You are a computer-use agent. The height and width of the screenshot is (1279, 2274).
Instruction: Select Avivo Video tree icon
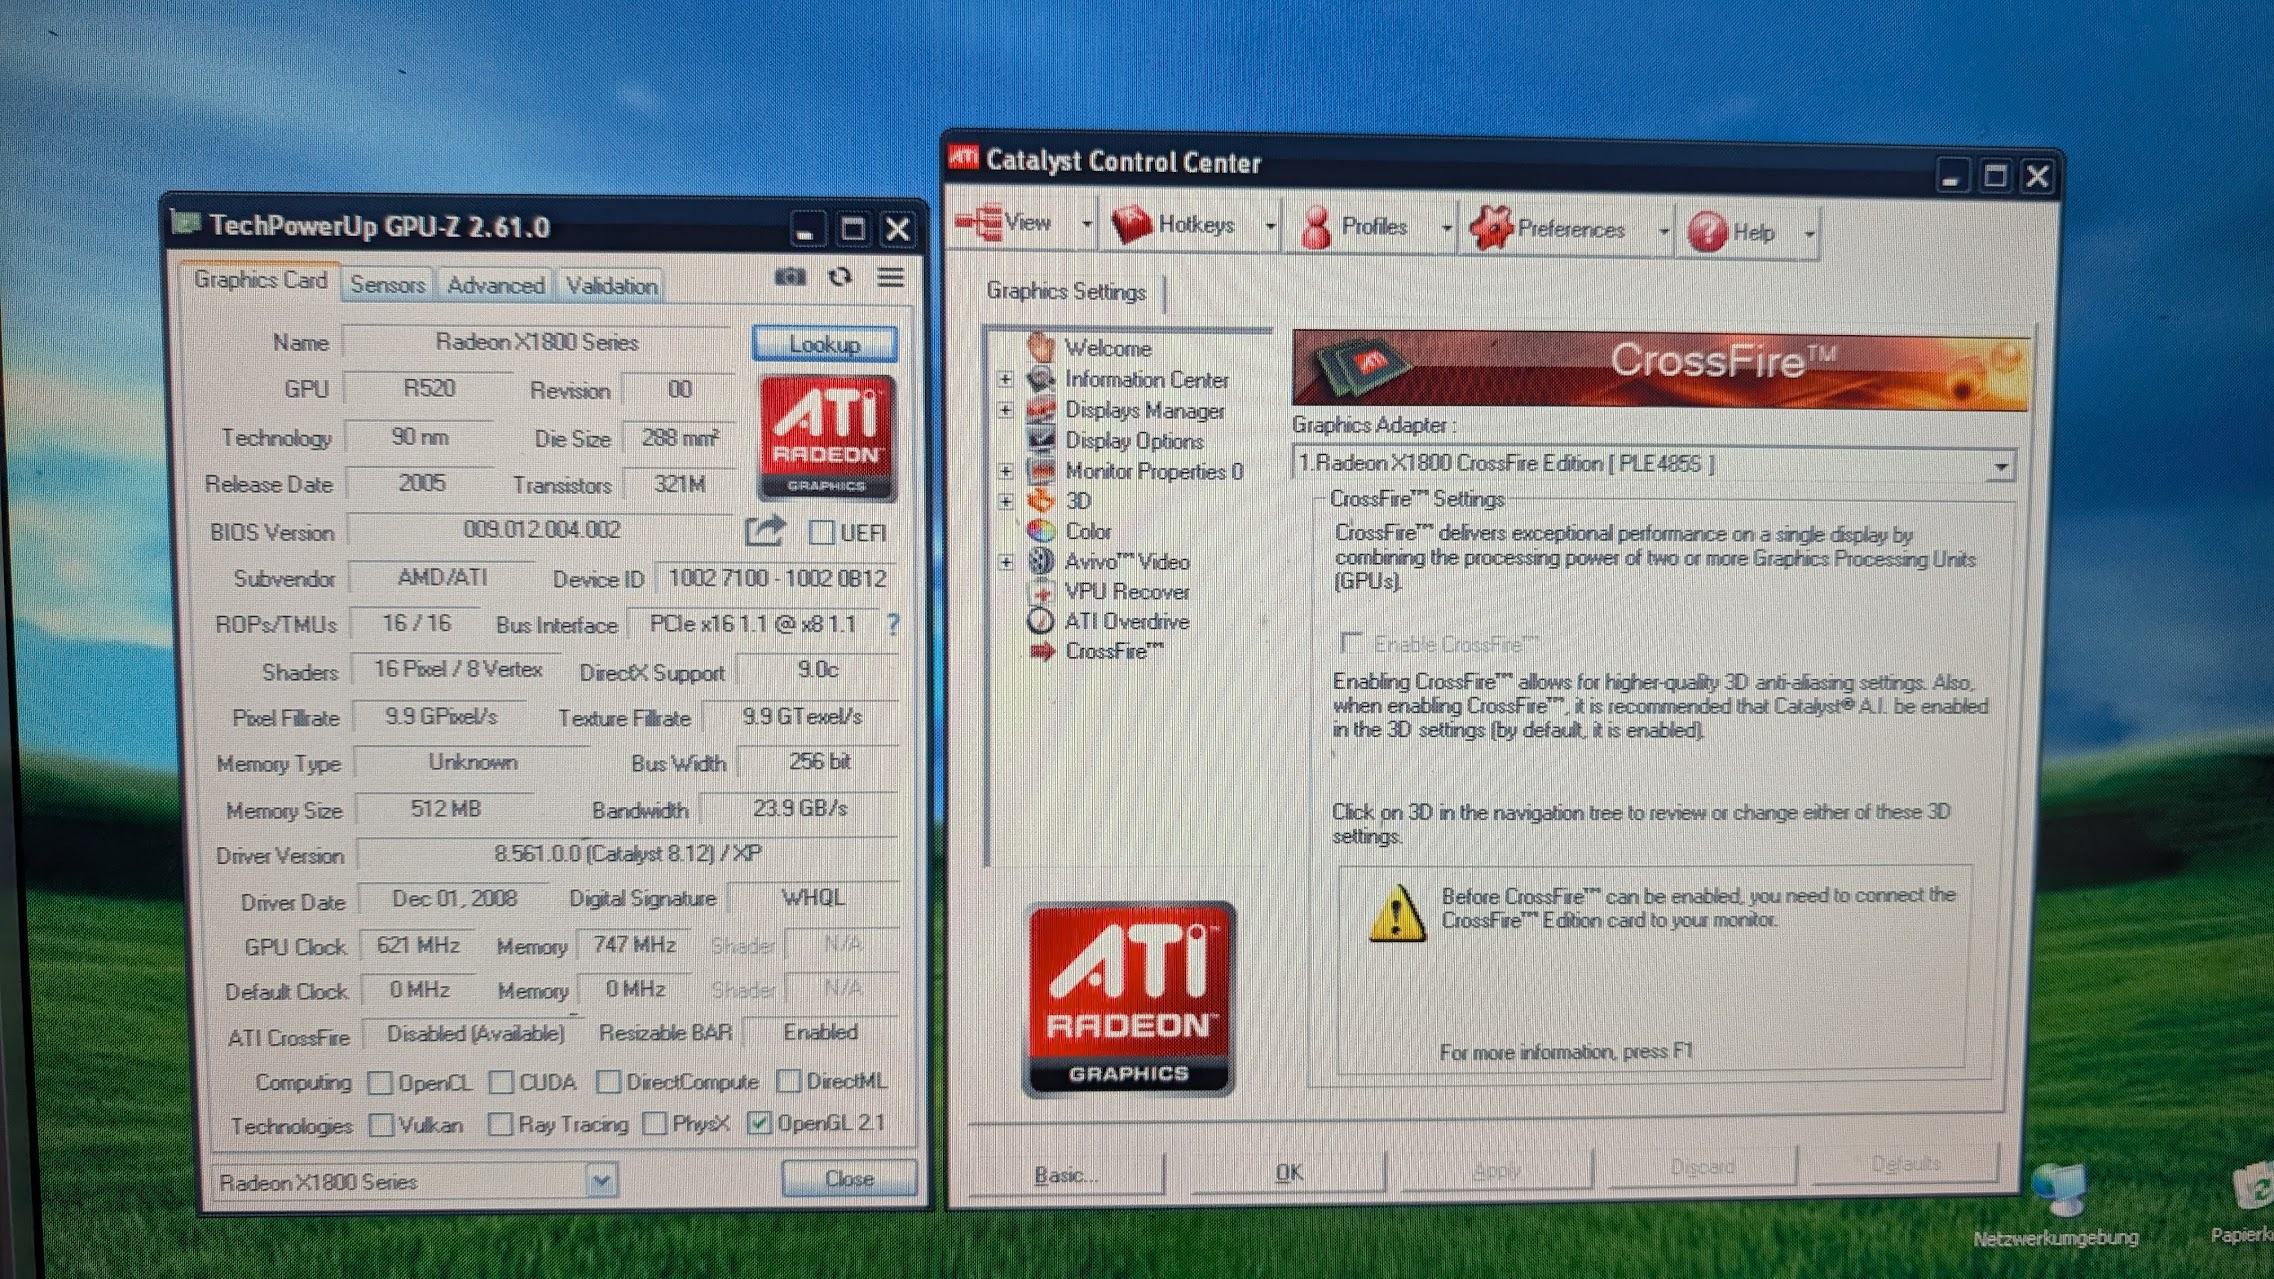(1041, 561)
